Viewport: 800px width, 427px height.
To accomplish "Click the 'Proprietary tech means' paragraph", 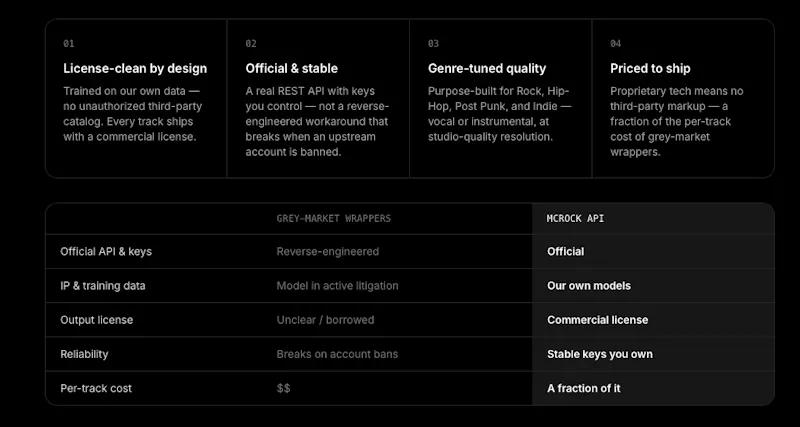I will (x=677, y=121).
